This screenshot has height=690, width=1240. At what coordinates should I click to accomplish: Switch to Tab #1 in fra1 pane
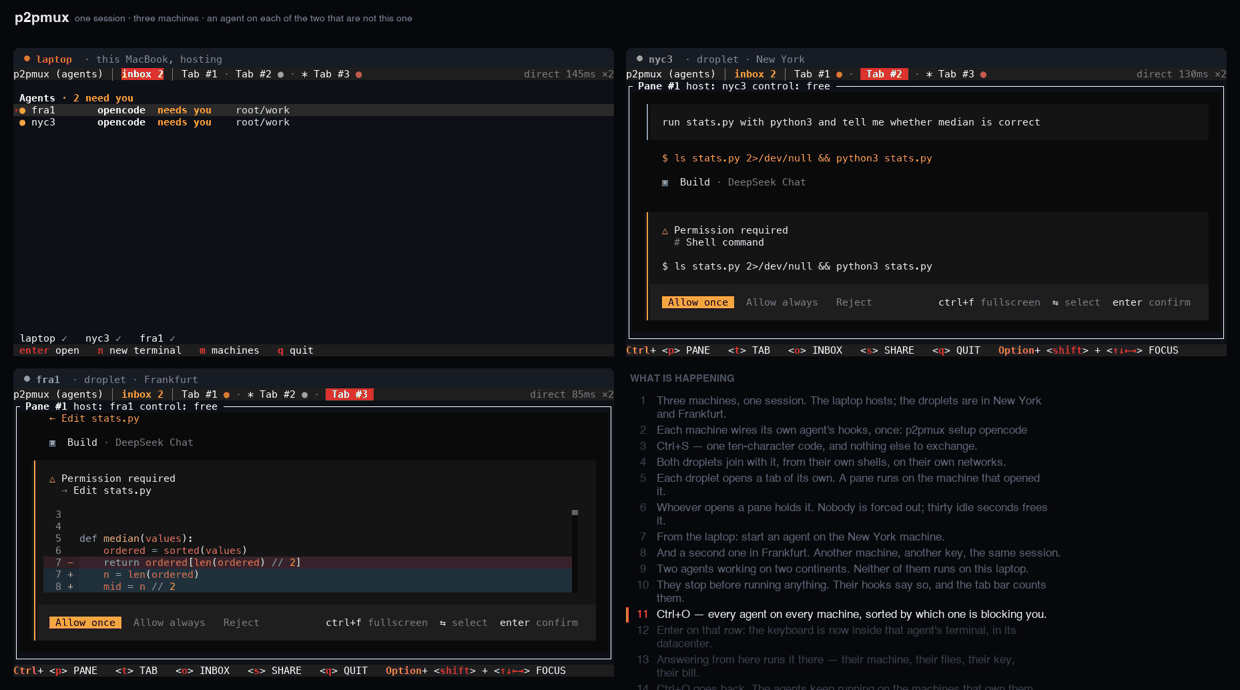(x=199, y=394)
